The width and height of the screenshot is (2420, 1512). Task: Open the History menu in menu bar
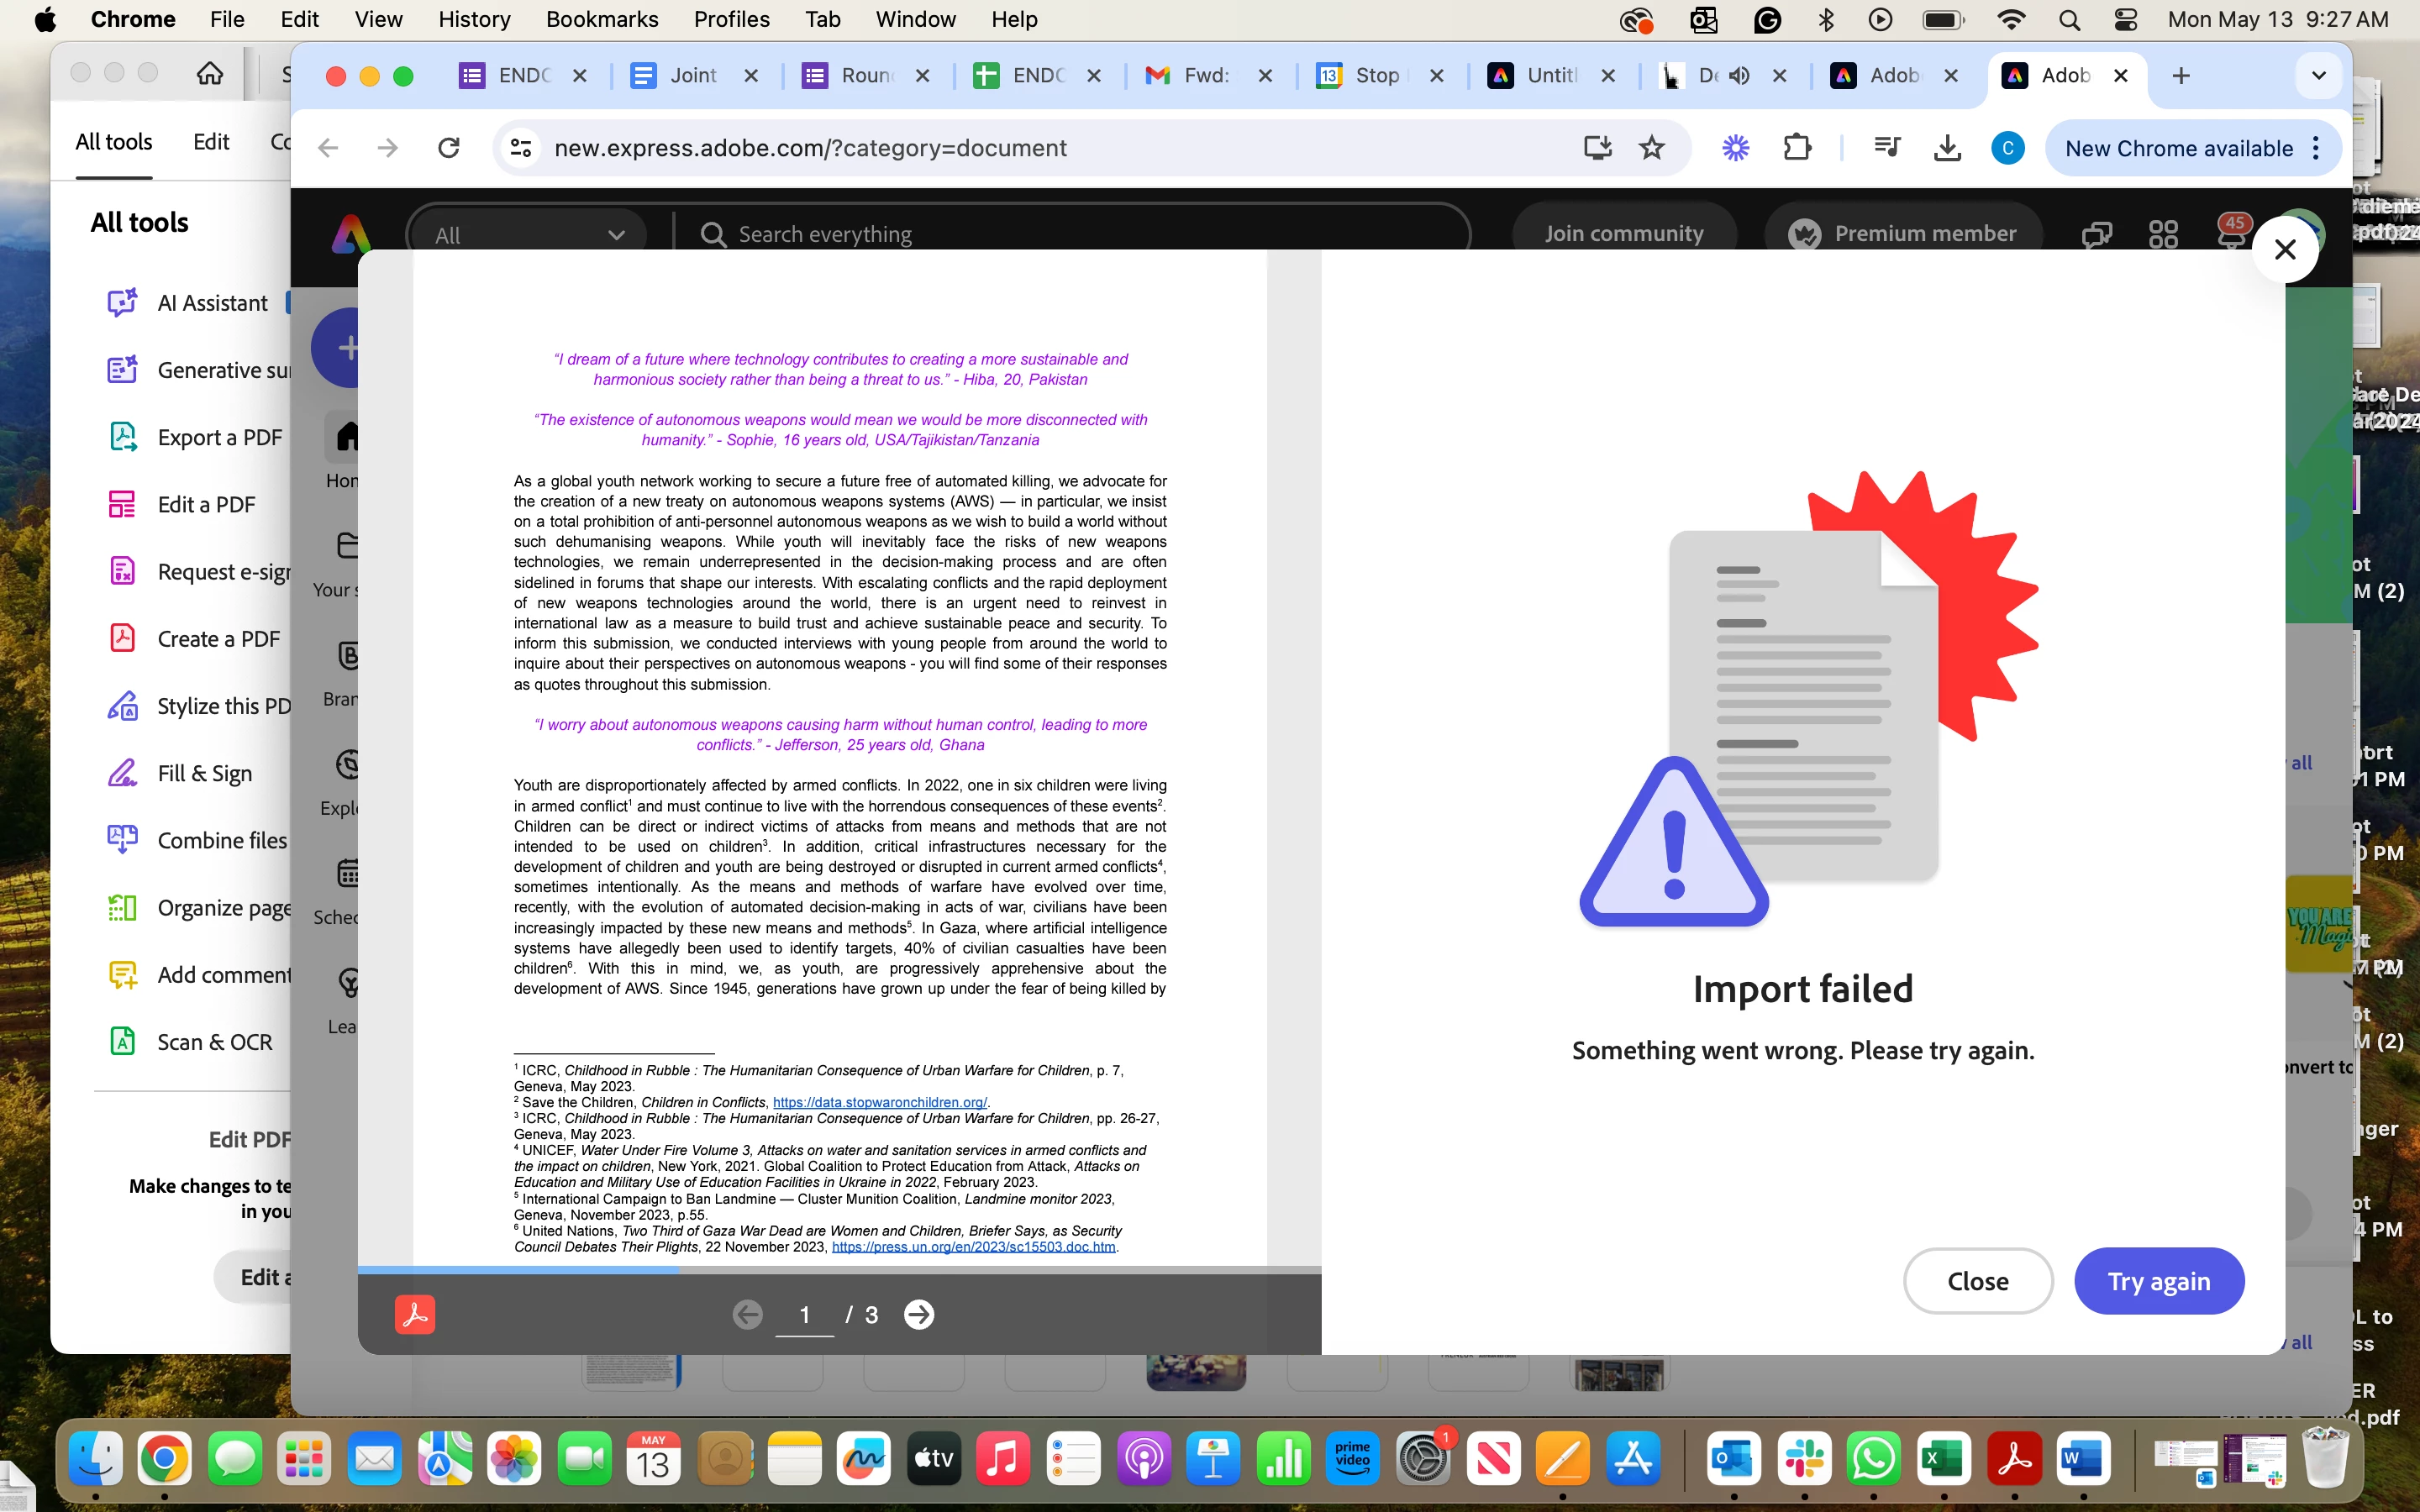pyautogui.click(x=473, y=19)
